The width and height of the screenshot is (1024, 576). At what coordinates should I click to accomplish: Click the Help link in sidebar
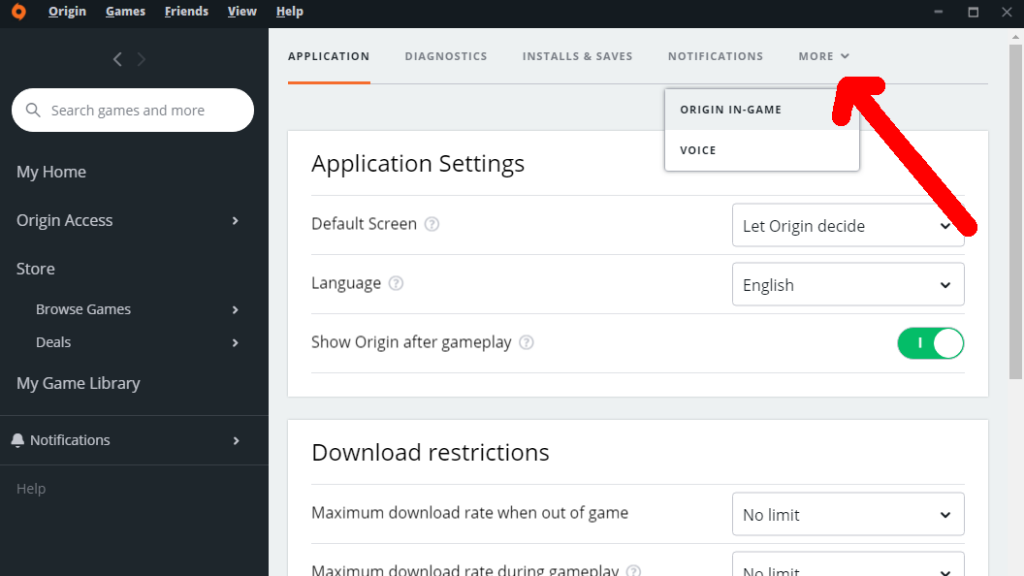31,488
